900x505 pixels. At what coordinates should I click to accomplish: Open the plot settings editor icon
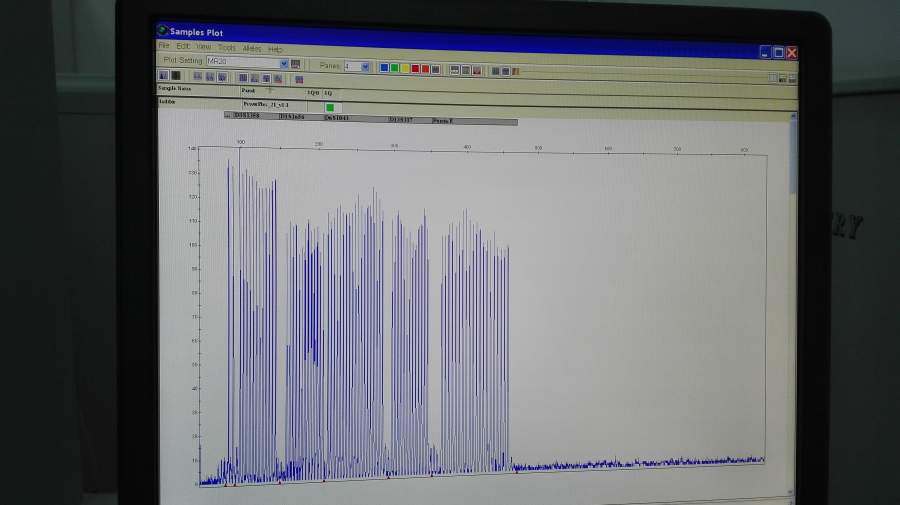tap(296, 64)
